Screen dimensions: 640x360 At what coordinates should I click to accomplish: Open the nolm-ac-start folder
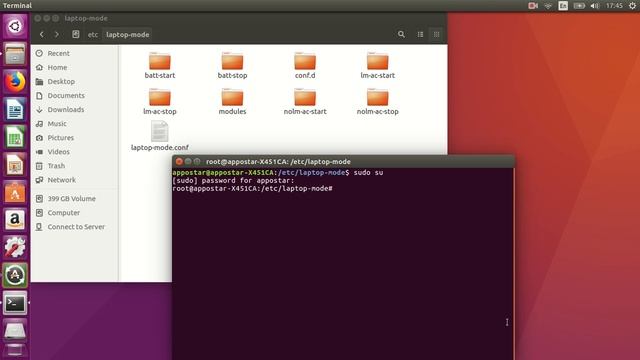[305, 101]
